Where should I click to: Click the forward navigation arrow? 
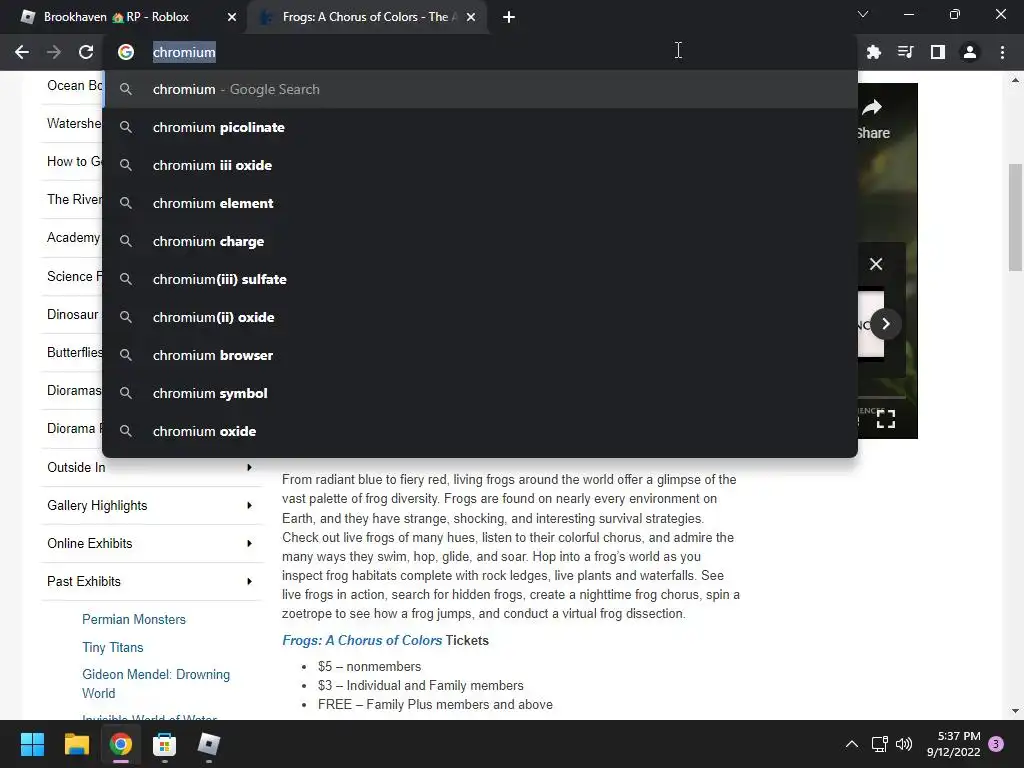(x=54, y=52)
